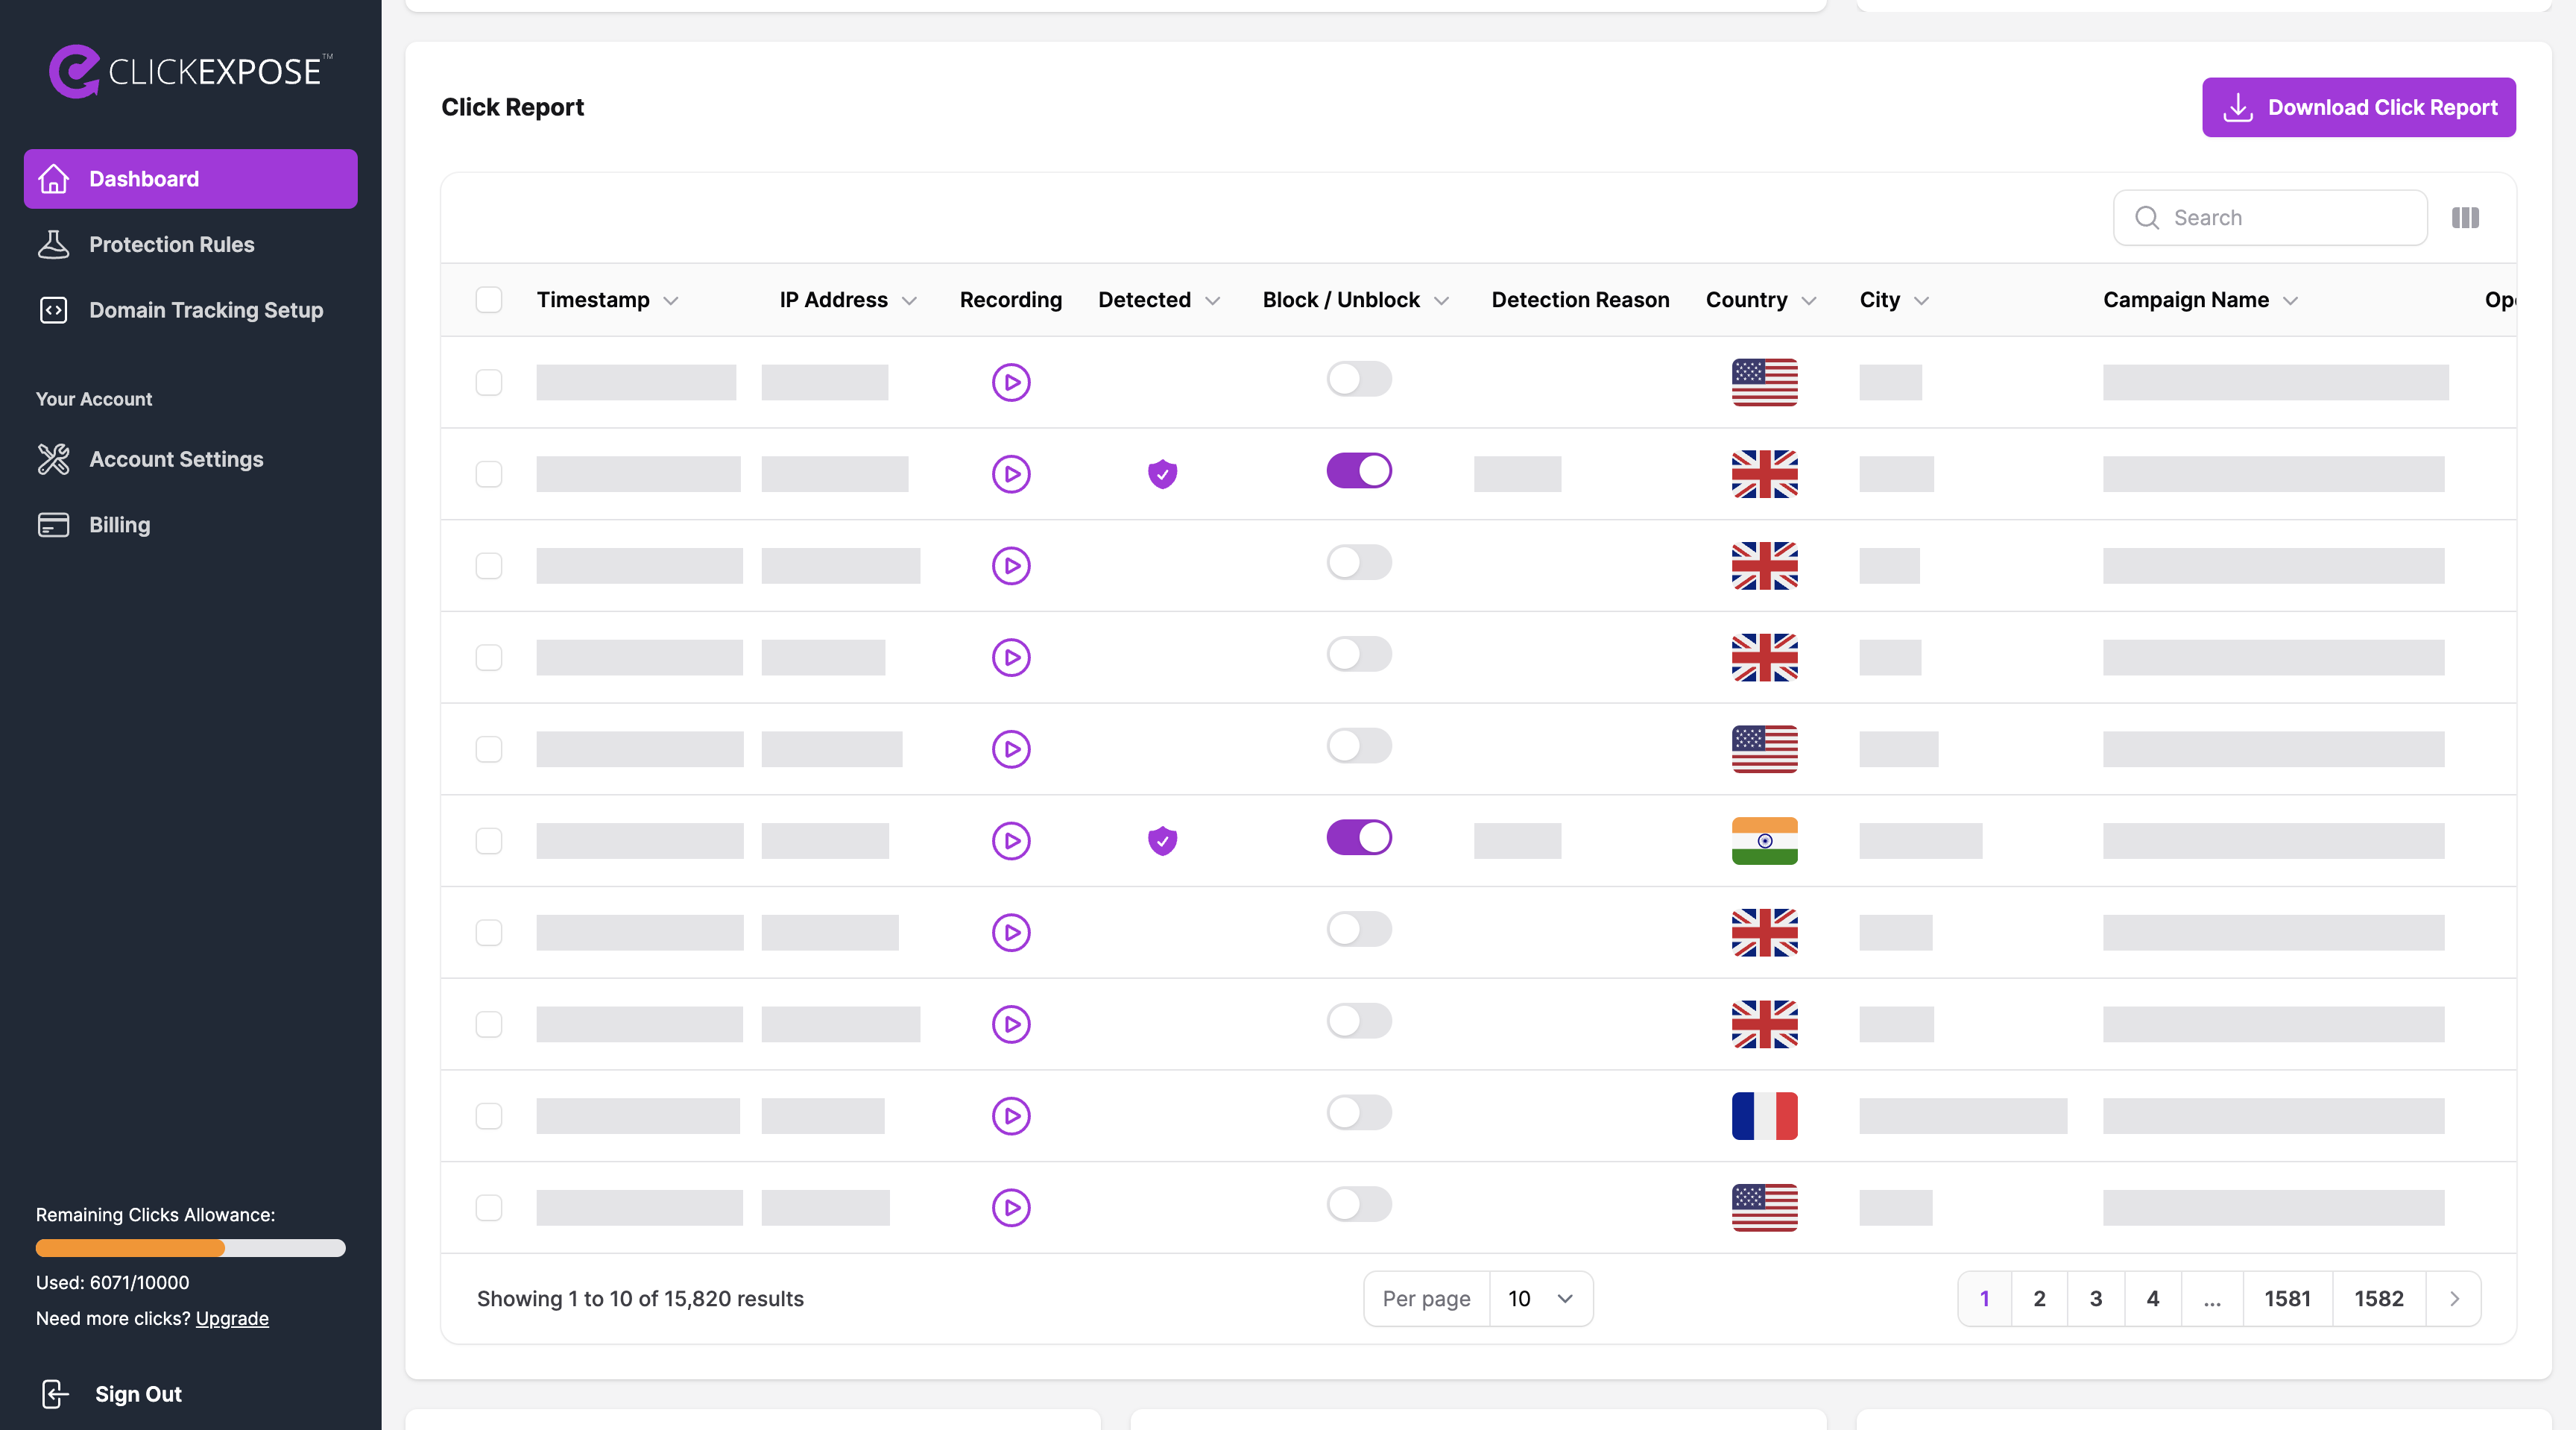Click the ClickExpose logo
The width and height of the screenshot is (2576, 1430).
point(190,72)
